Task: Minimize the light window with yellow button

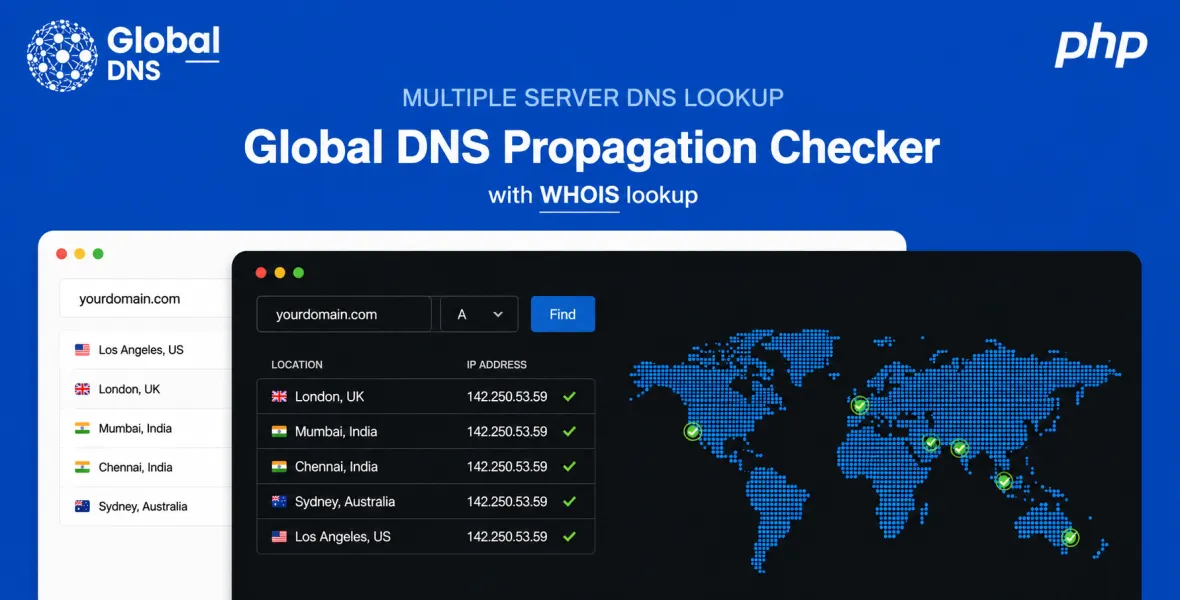Action: click(80, 254)
